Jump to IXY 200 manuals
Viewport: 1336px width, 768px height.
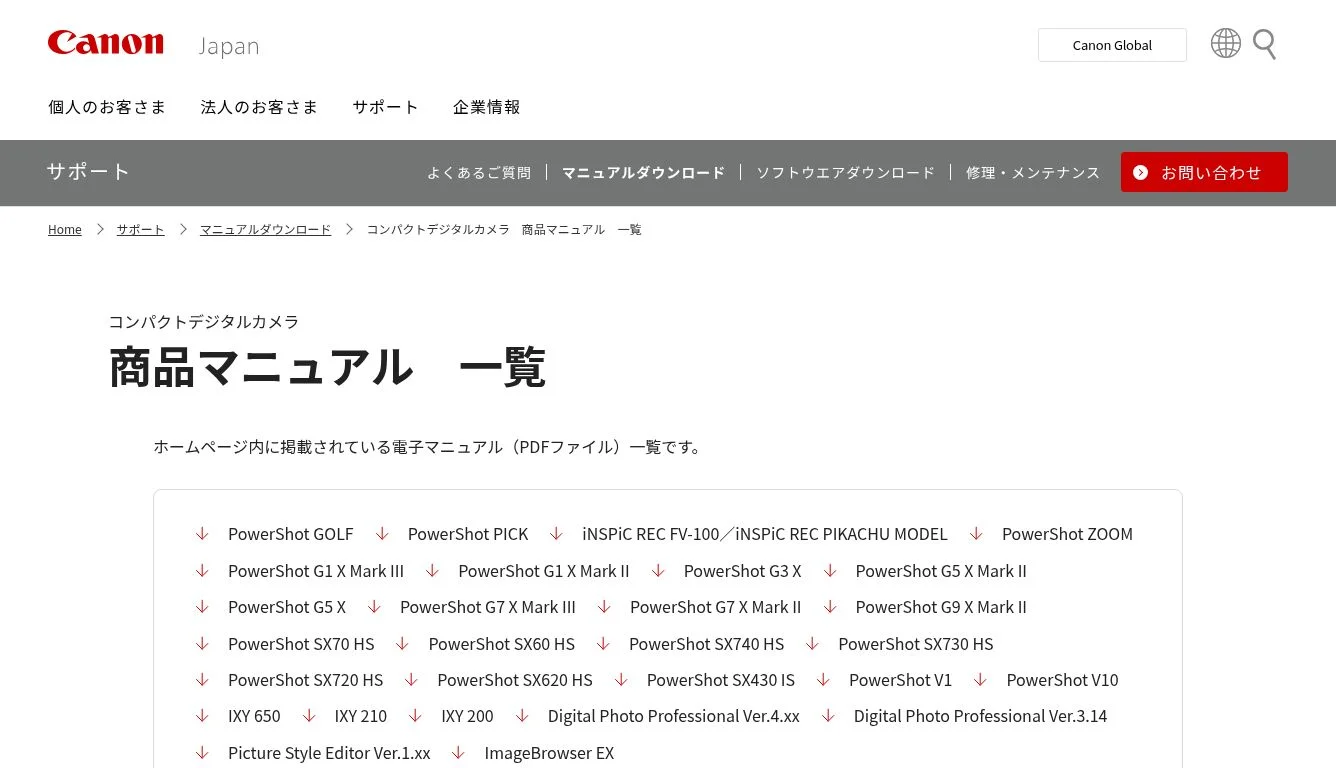(x=467, y=716)
